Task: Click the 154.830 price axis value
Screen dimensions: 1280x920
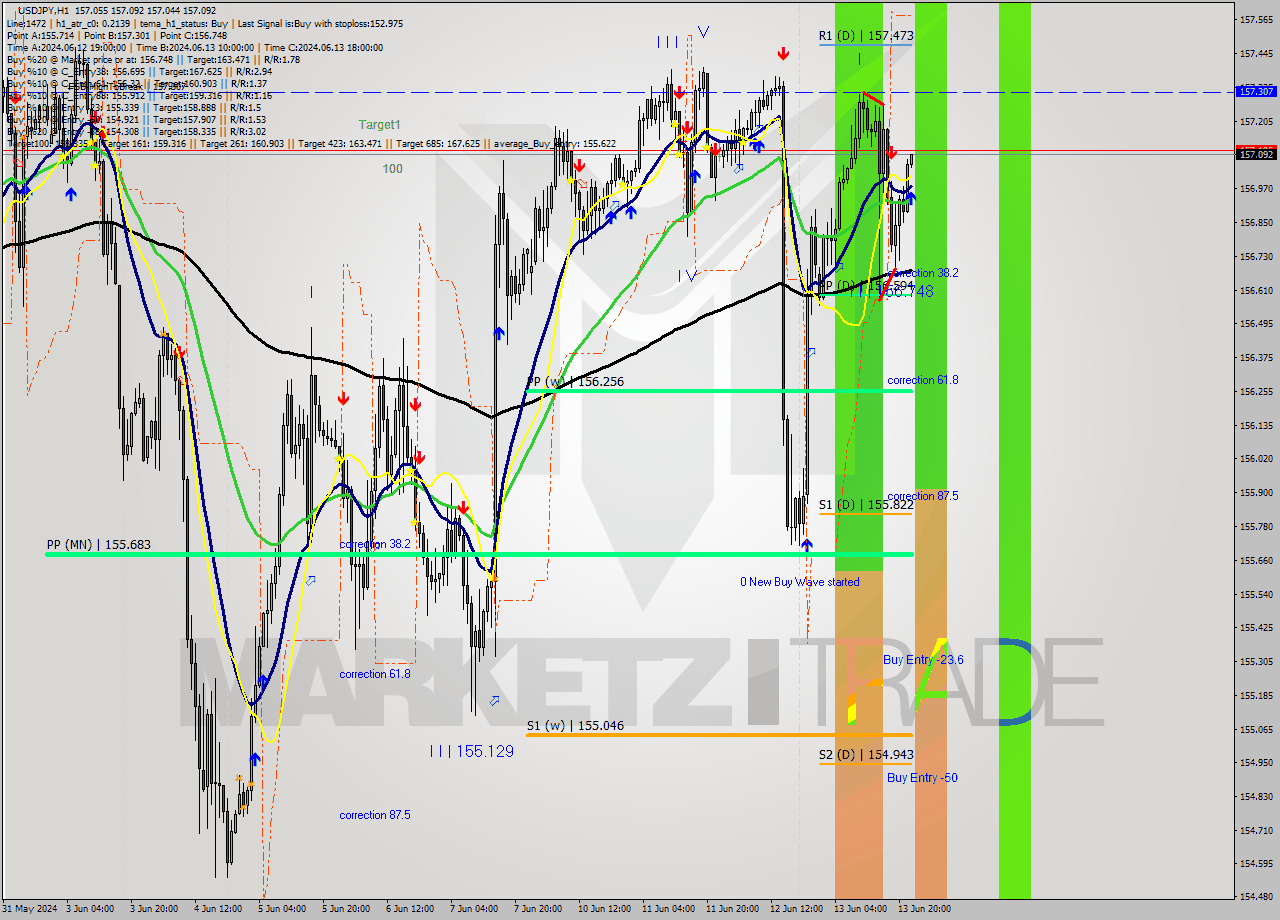Action: 1256,796
